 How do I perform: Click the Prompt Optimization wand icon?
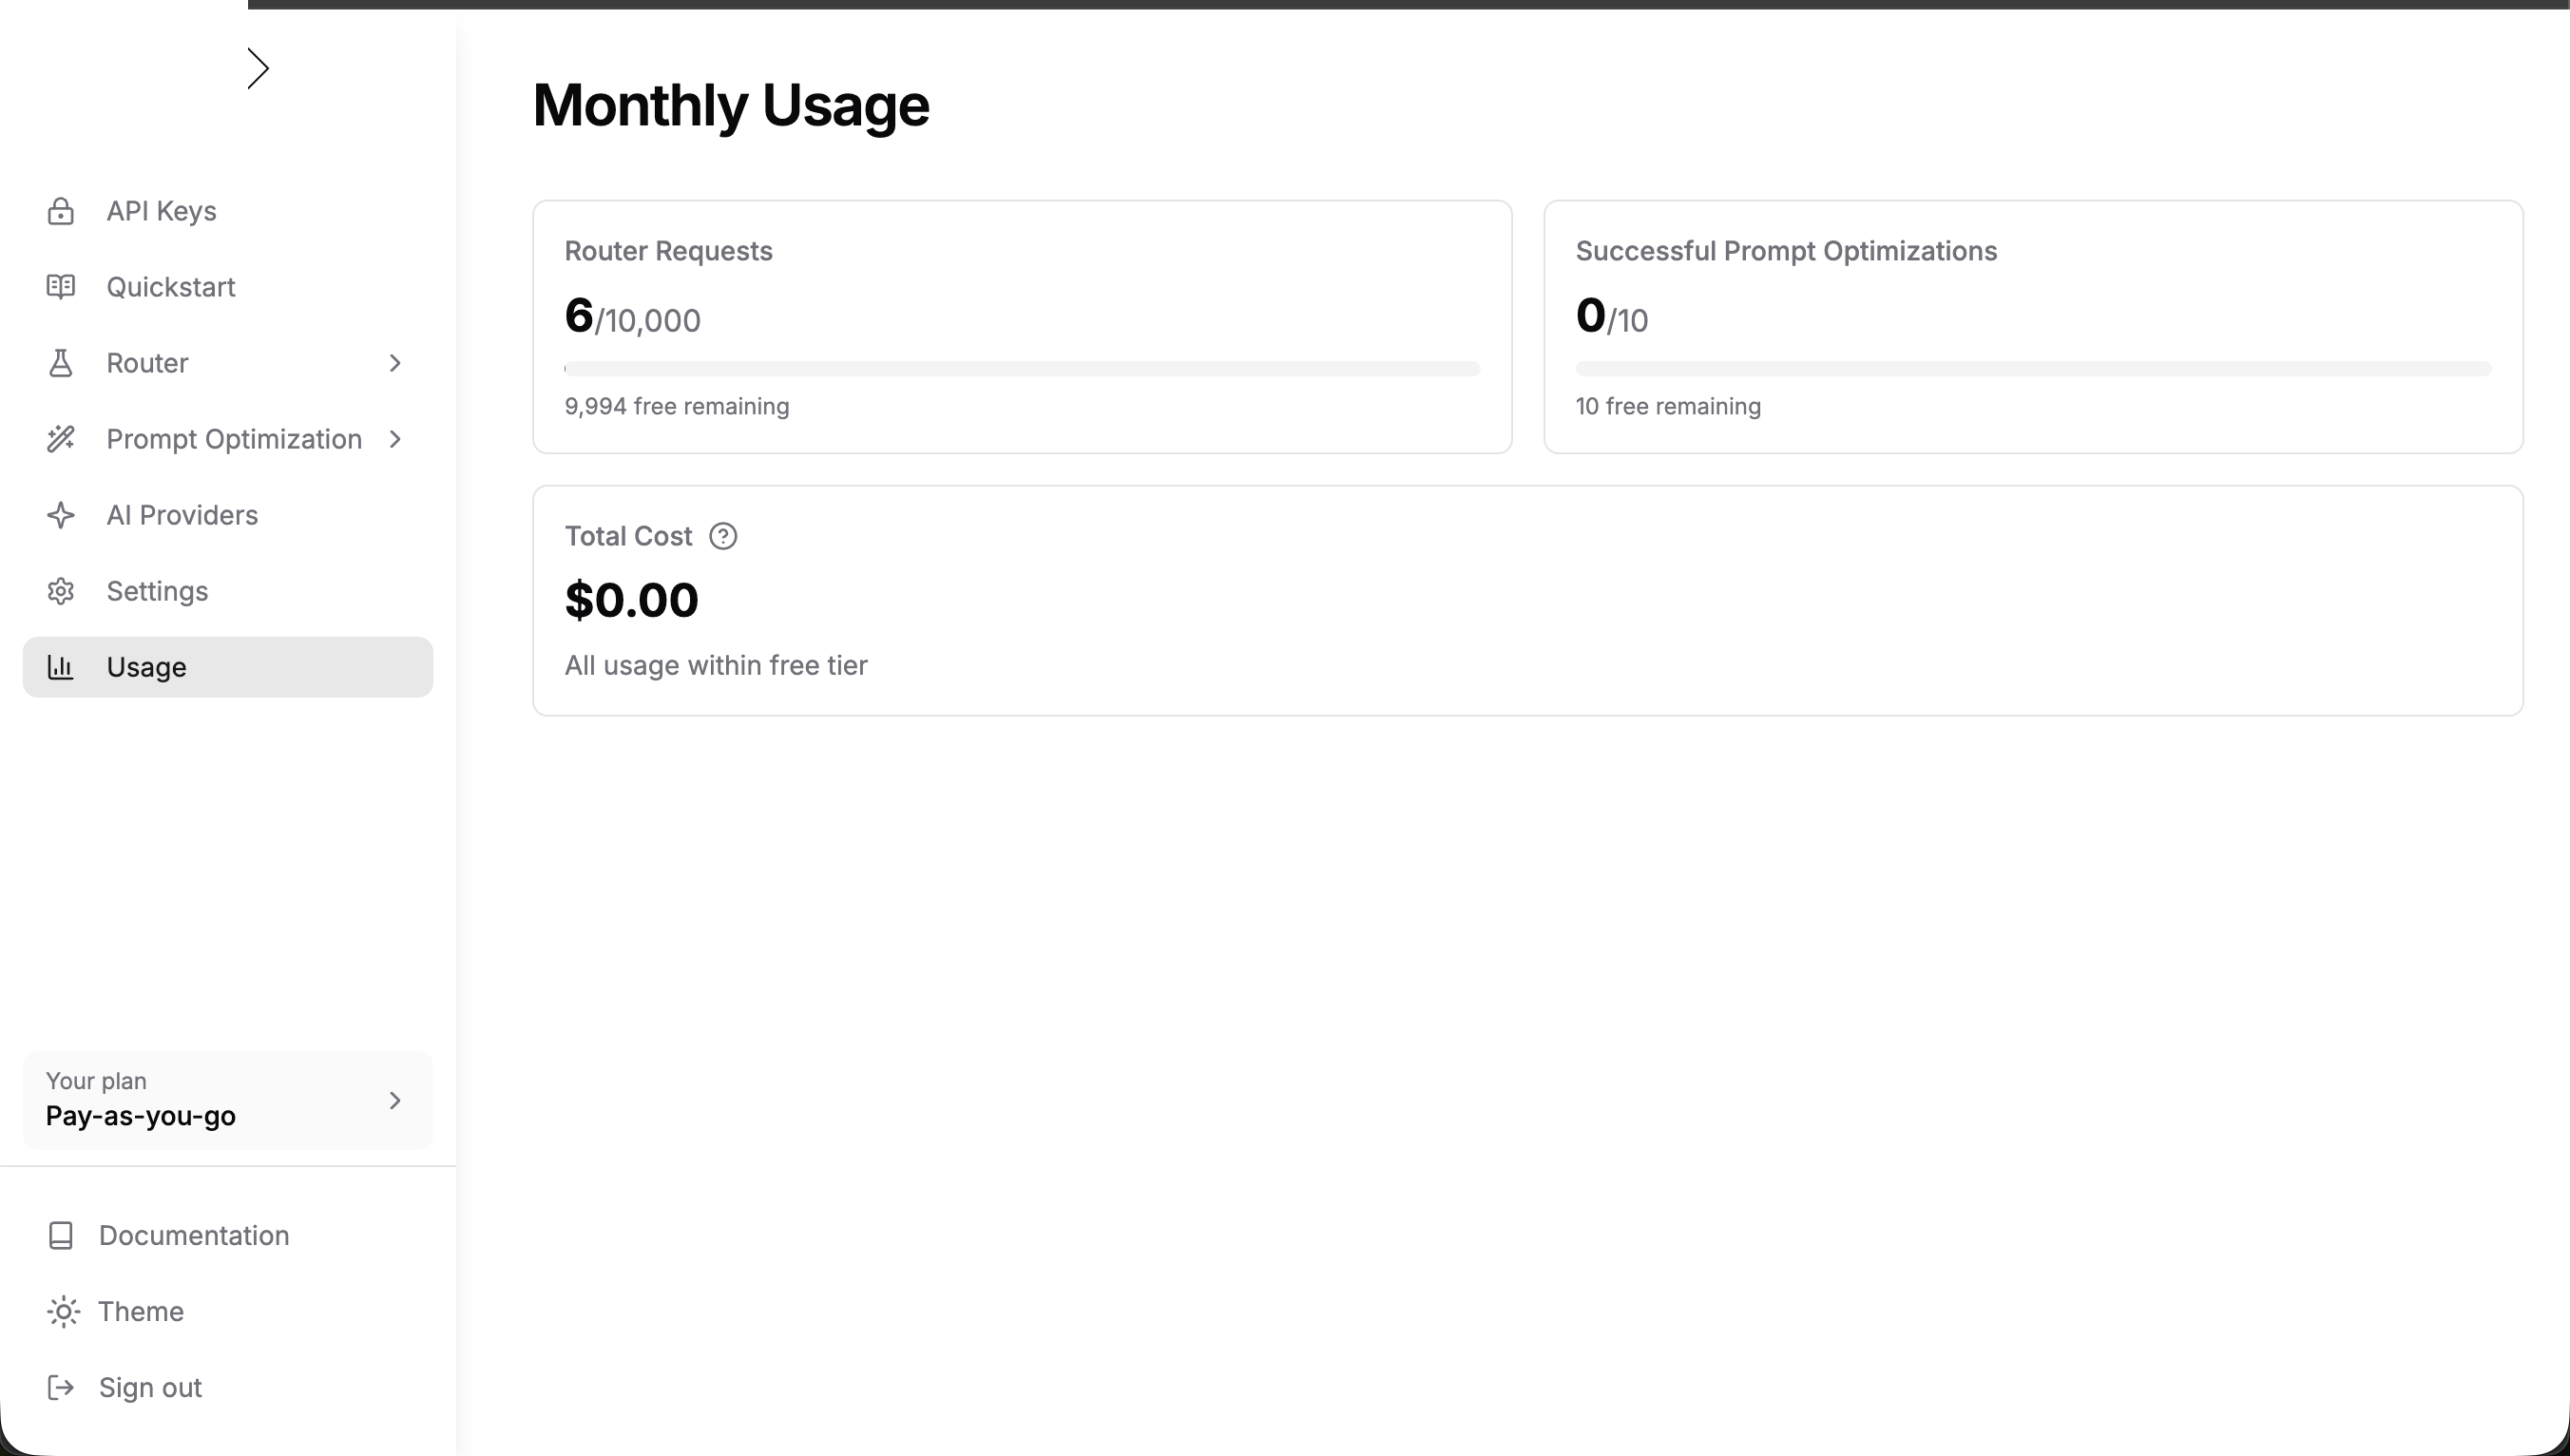61,439
